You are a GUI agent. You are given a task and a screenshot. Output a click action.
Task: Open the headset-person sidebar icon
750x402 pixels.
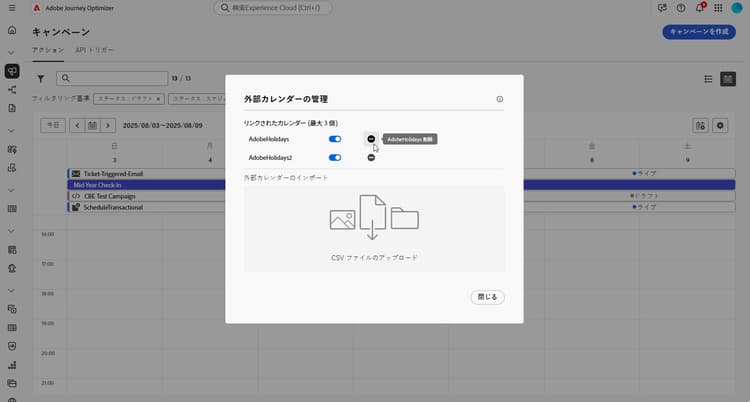tap(12, 268)
